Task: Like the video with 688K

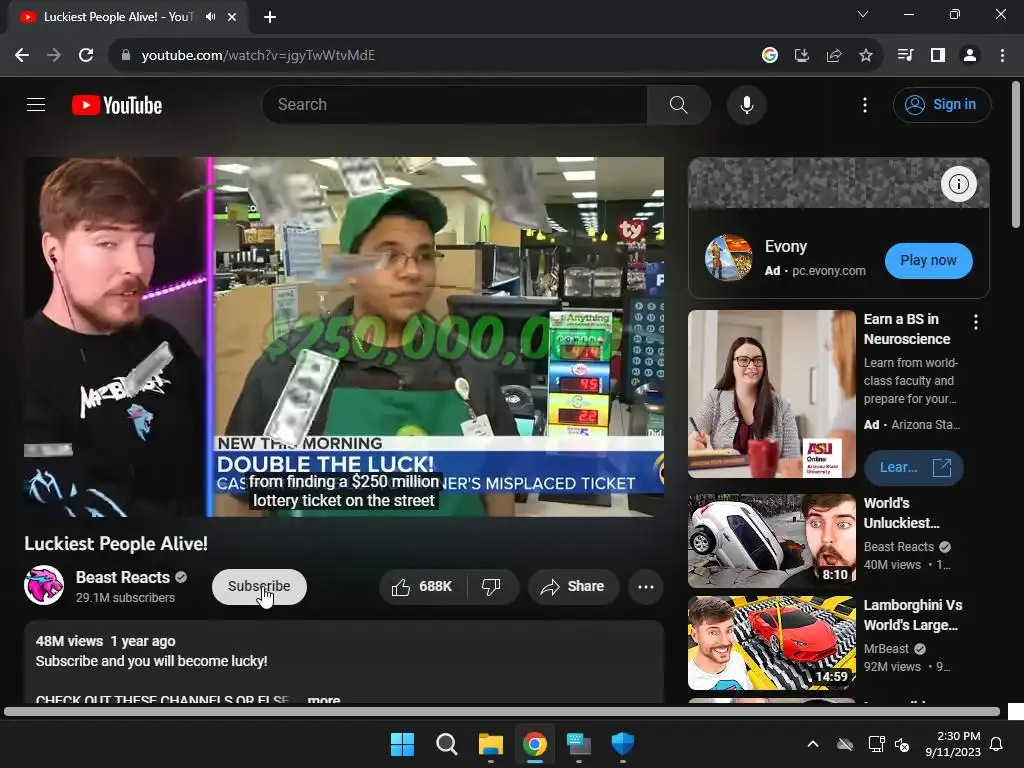Action: (423, 586)
